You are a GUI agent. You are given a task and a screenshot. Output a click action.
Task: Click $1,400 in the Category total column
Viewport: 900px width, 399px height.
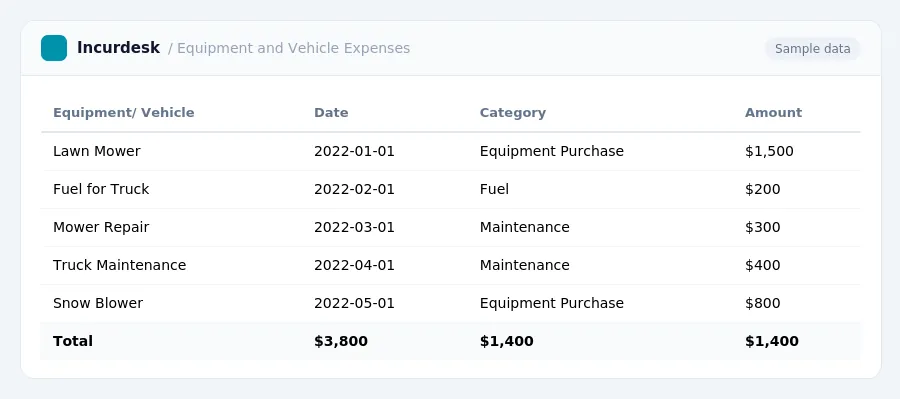coord(507,341)
